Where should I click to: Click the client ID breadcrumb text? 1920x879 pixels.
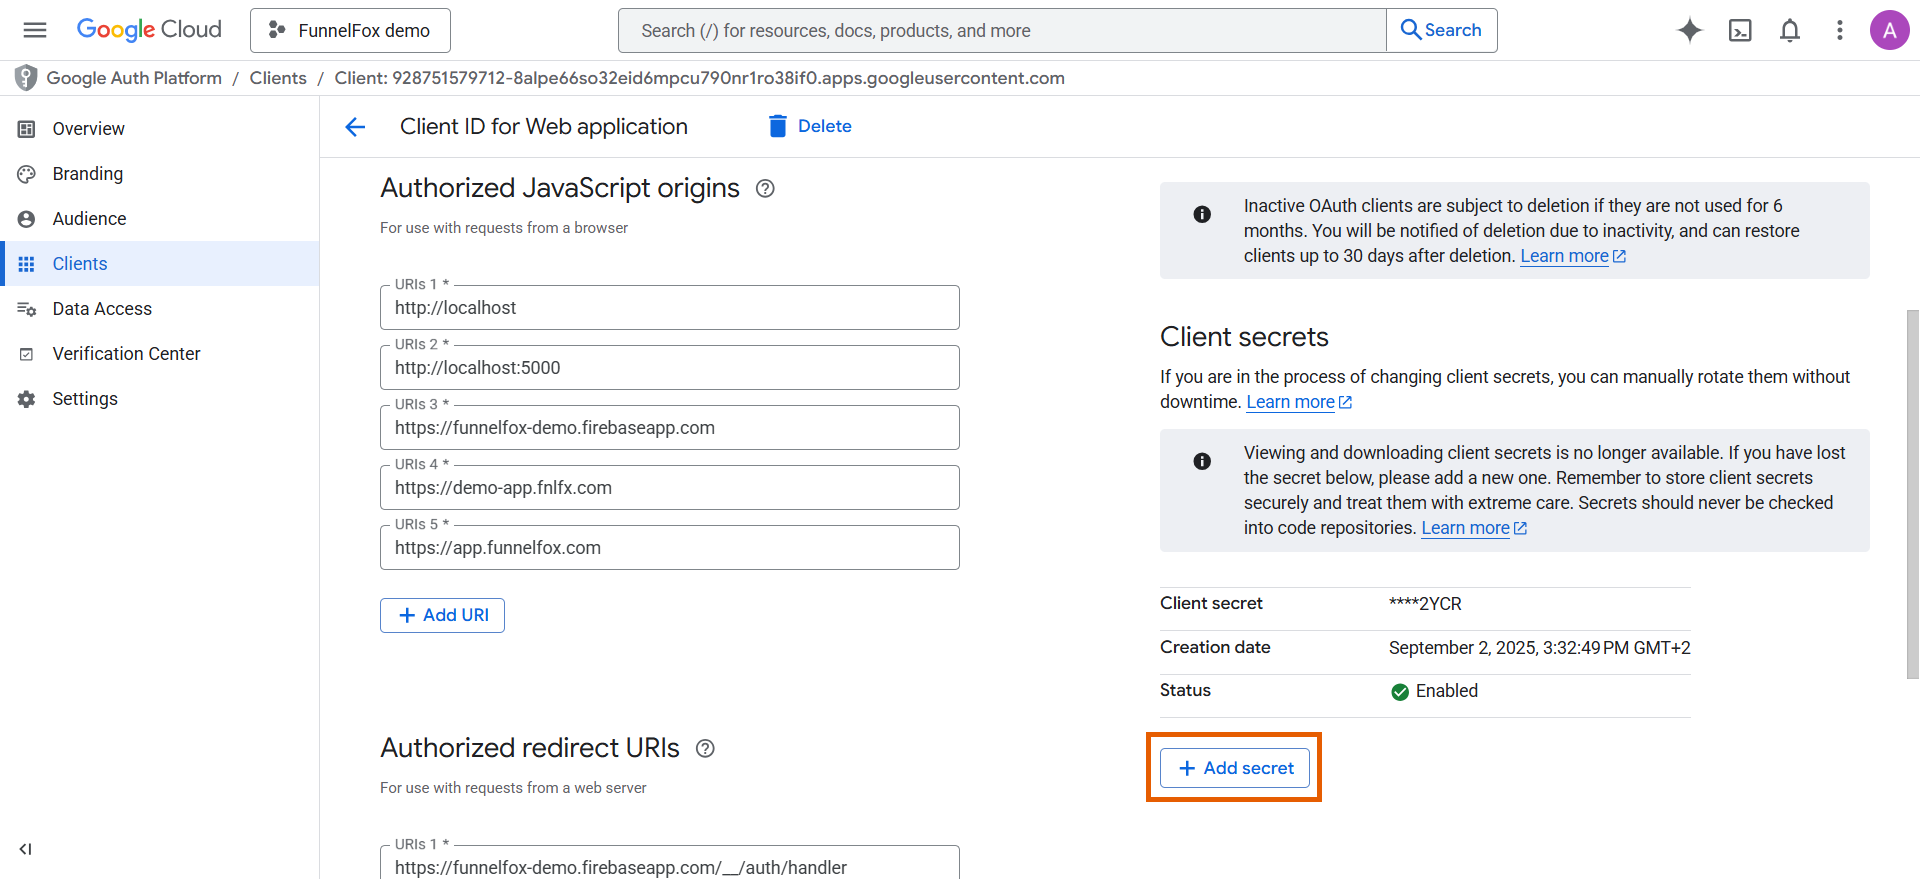(x=699, y=78)
